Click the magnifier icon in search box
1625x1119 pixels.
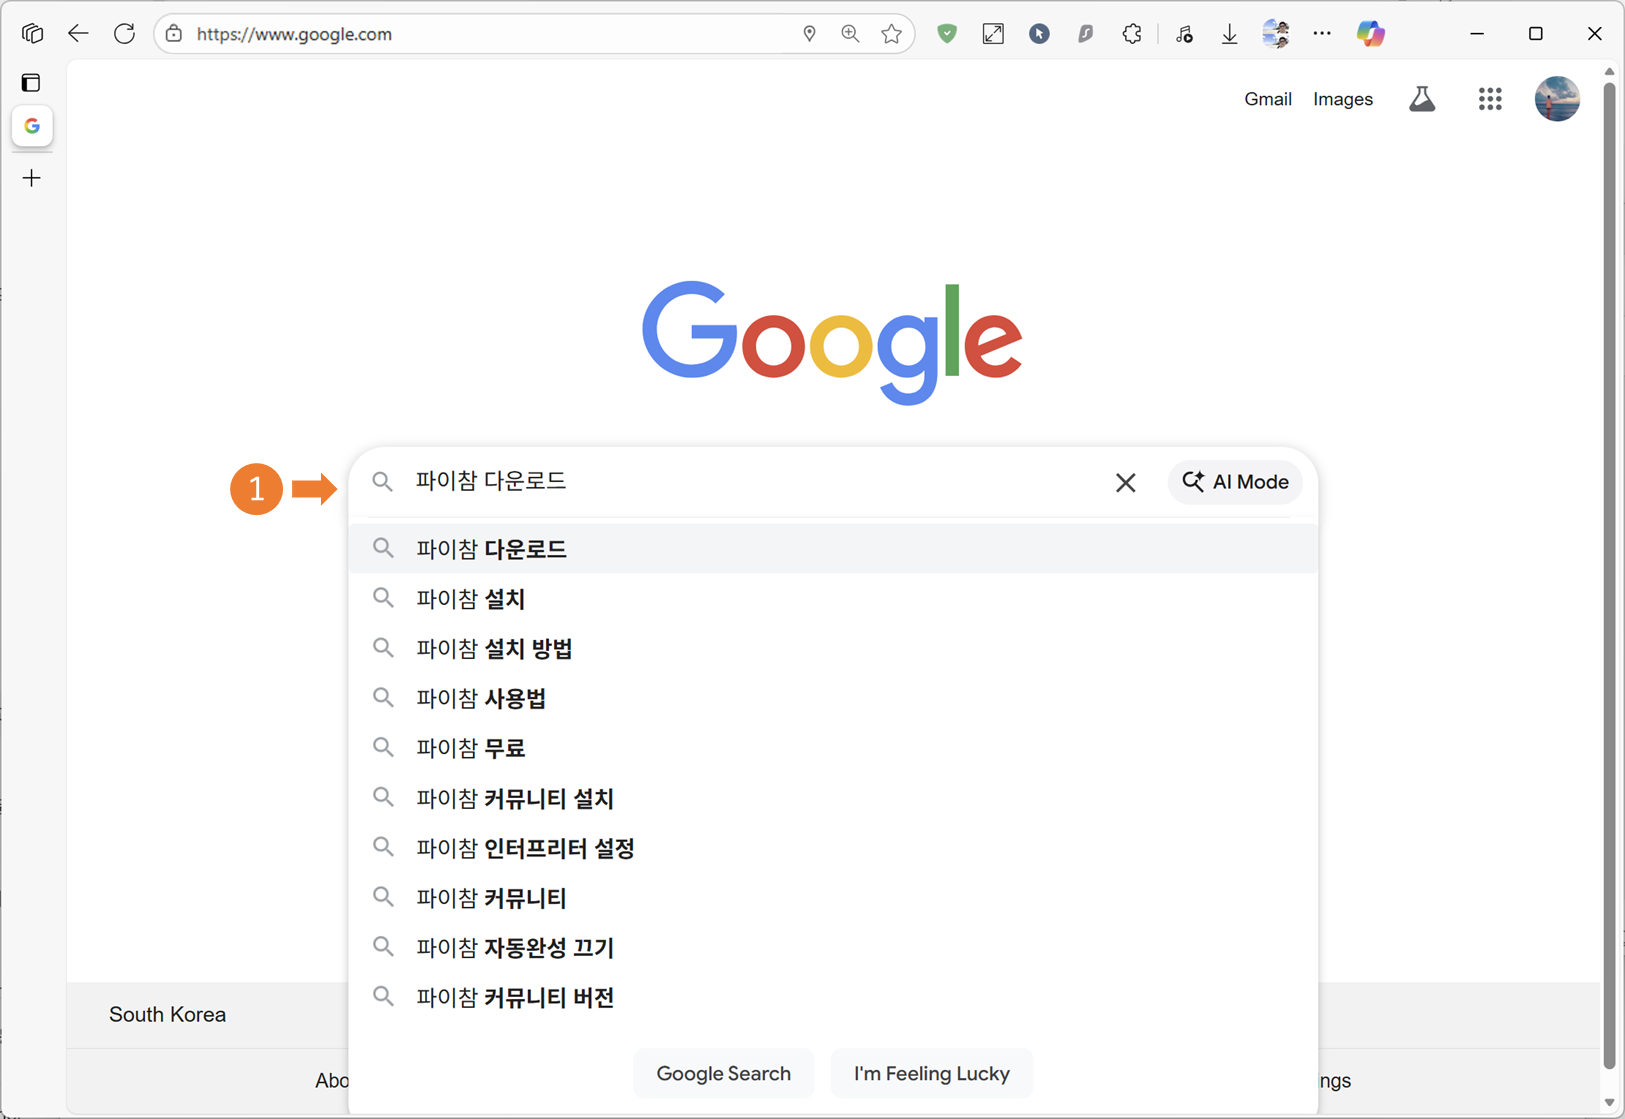coord(382,482)
